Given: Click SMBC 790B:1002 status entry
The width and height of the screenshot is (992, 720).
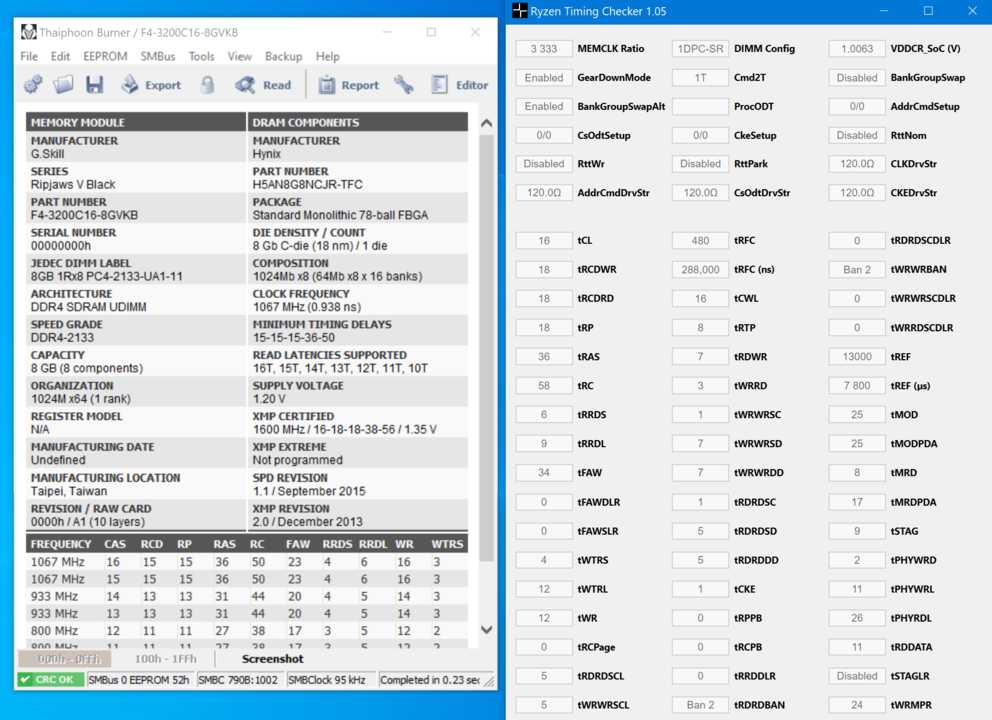Looking at the screenshot, I should (x=238, y=680).
